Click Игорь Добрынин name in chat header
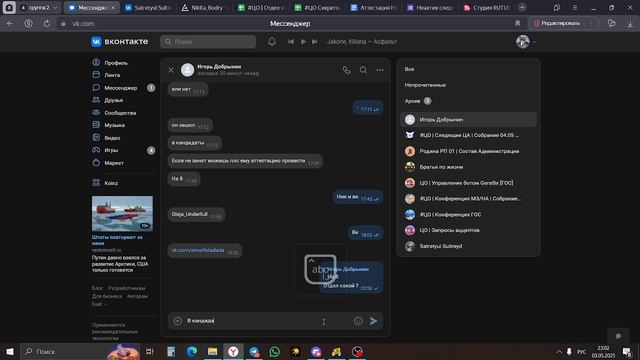 219,67
